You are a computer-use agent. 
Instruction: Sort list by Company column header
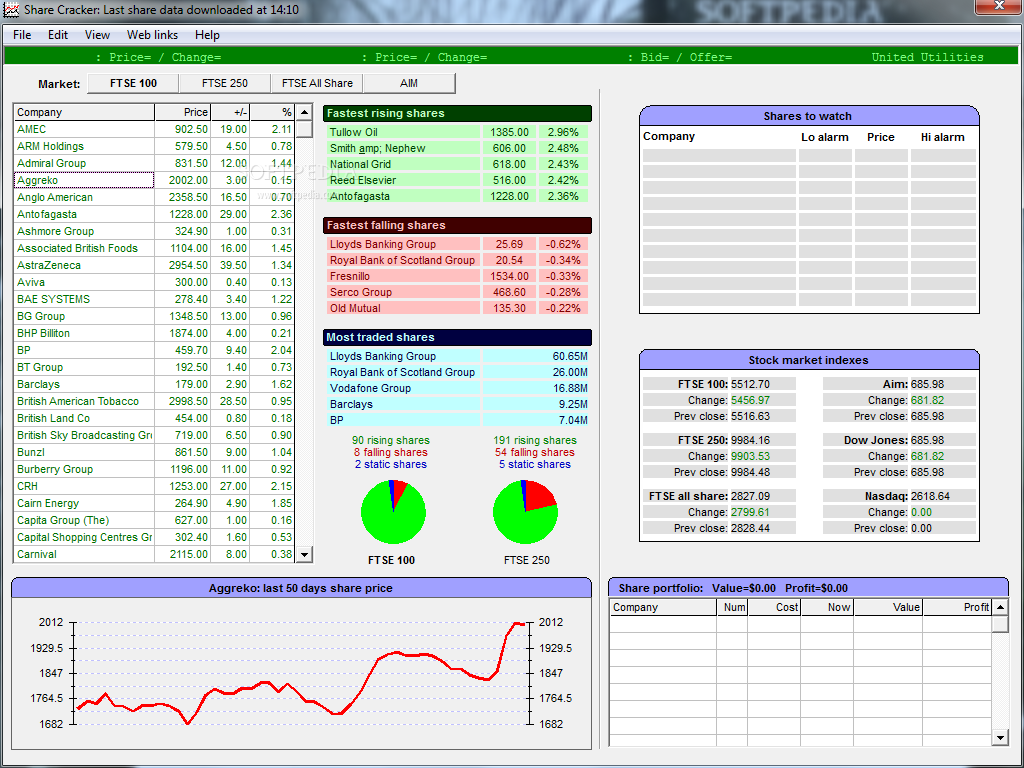(x=84, y=112)
